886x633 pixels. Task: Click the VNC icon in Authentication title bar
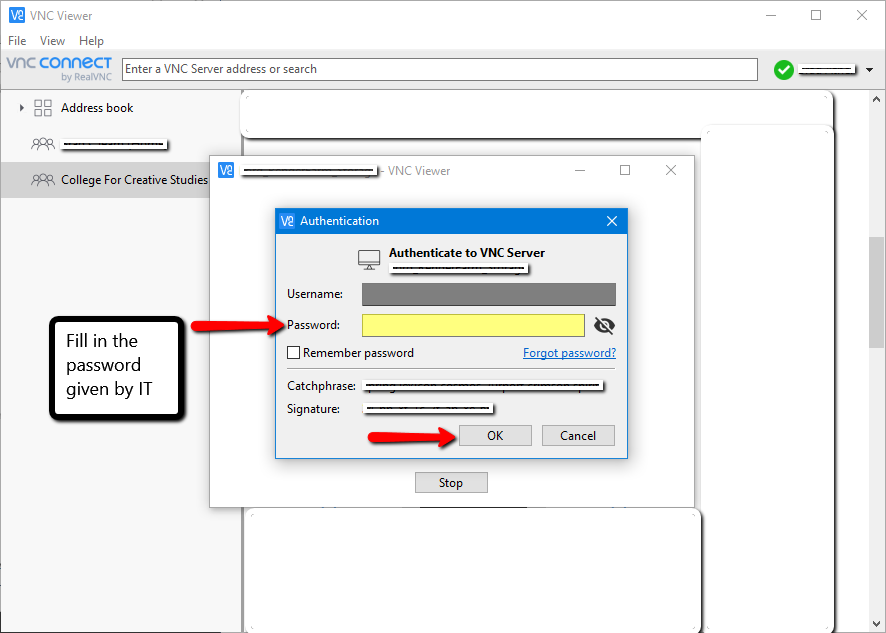[x=287, y=221]
